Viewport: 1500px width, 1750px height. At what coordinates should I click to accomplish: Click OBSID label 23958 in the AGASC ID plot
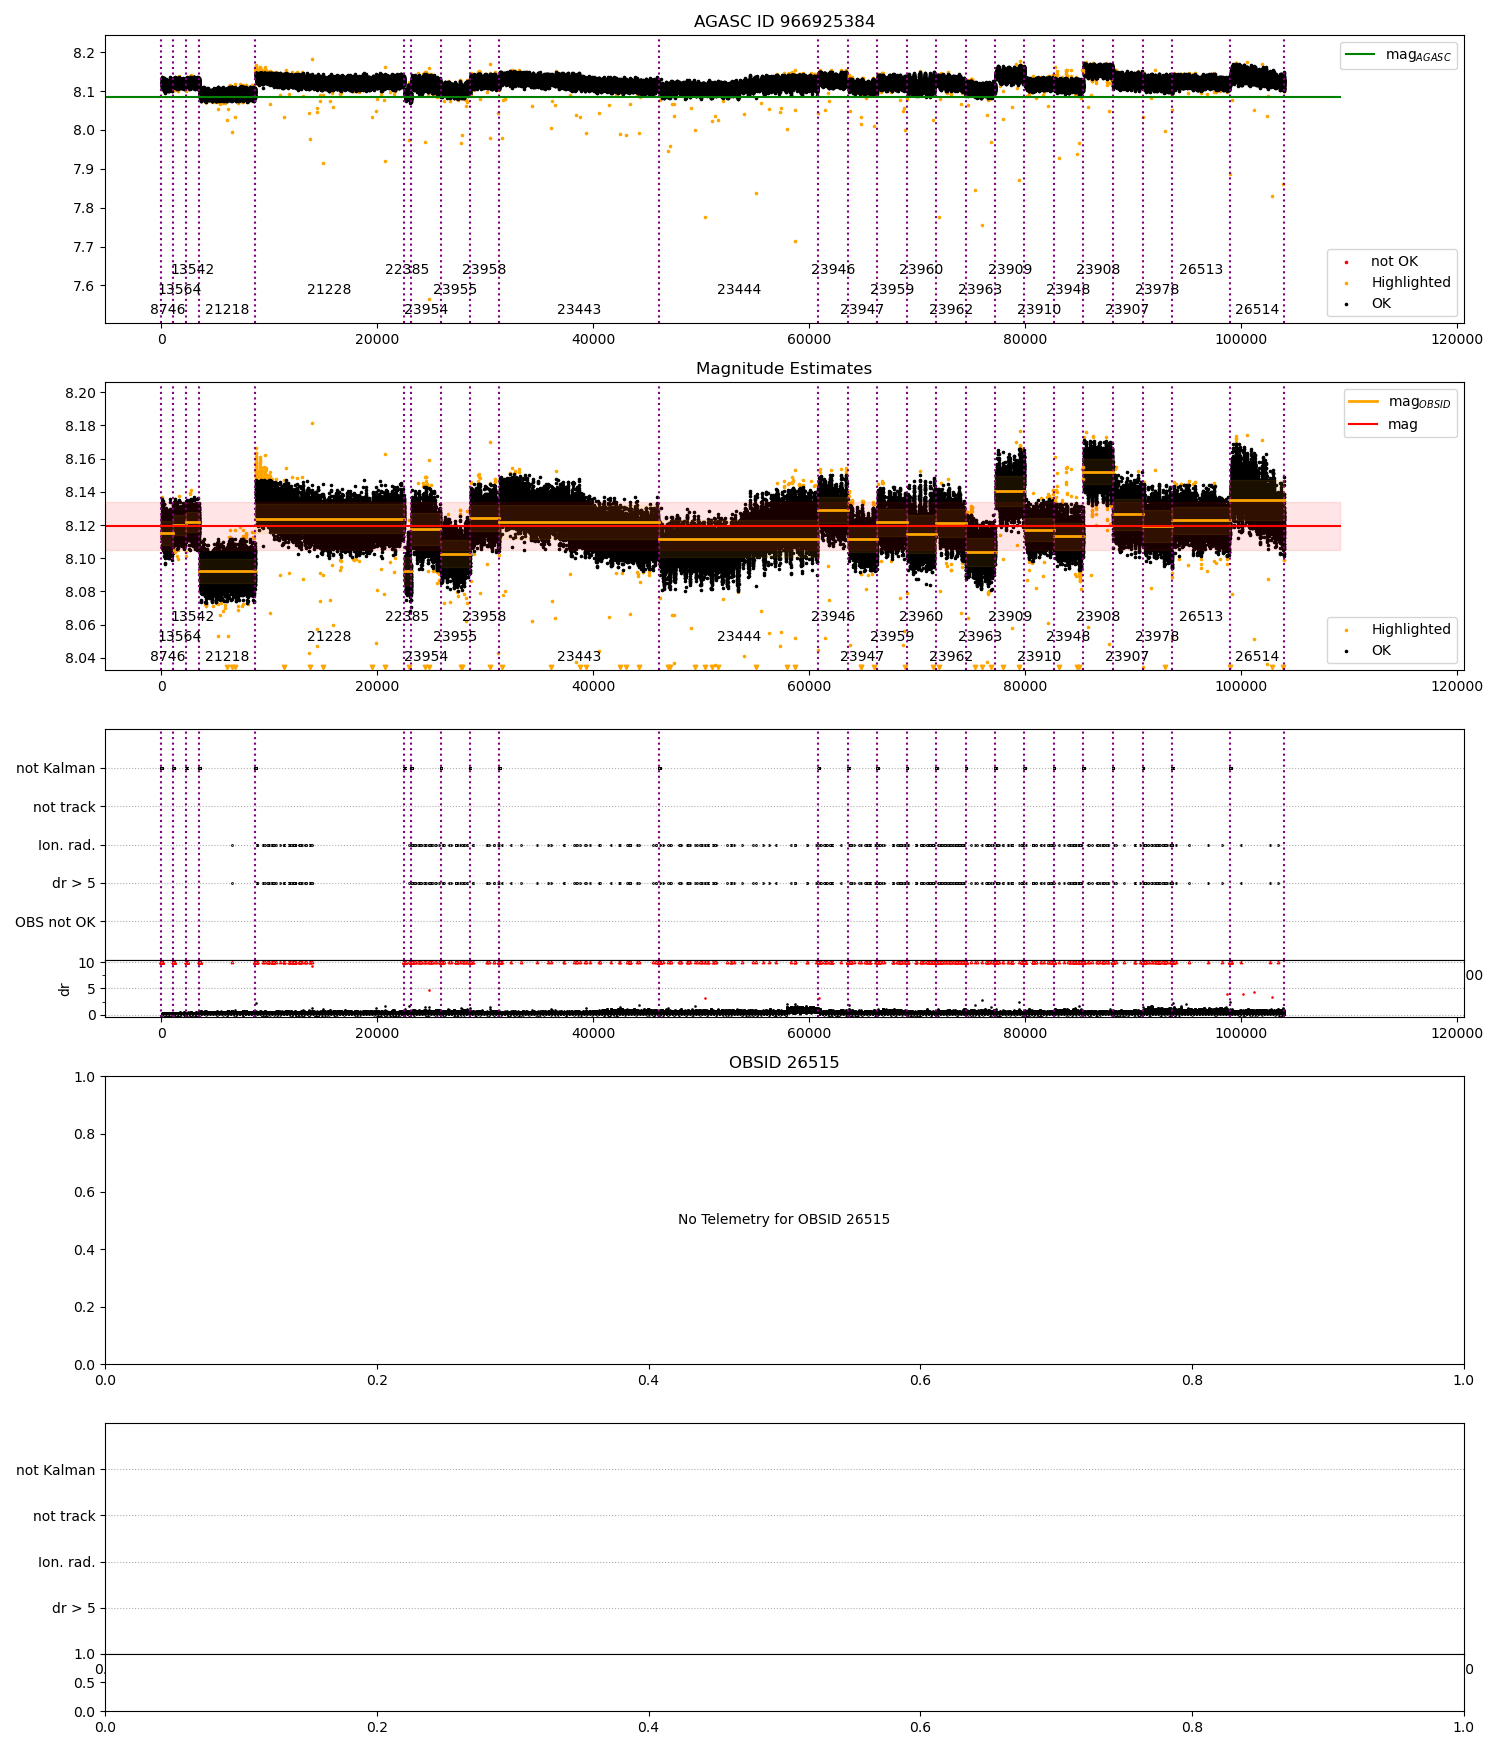coord(484,270)
